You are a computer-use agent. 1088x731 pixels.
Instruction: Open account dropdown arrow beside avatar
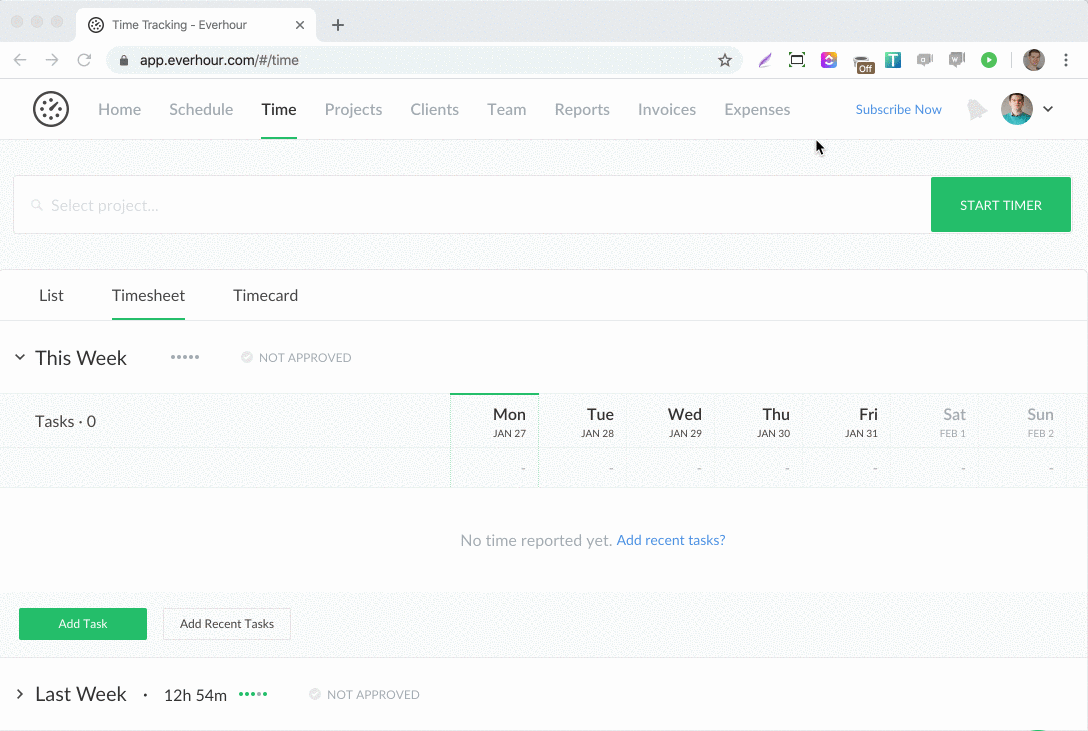(x=1048, y=109)
